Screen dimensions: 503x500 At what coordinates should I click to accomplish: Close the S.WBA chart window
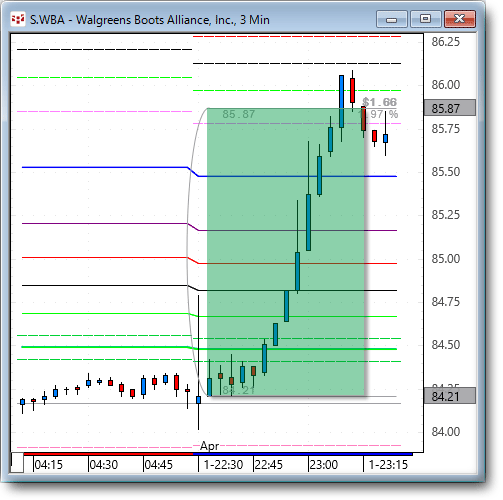[460, 19]
